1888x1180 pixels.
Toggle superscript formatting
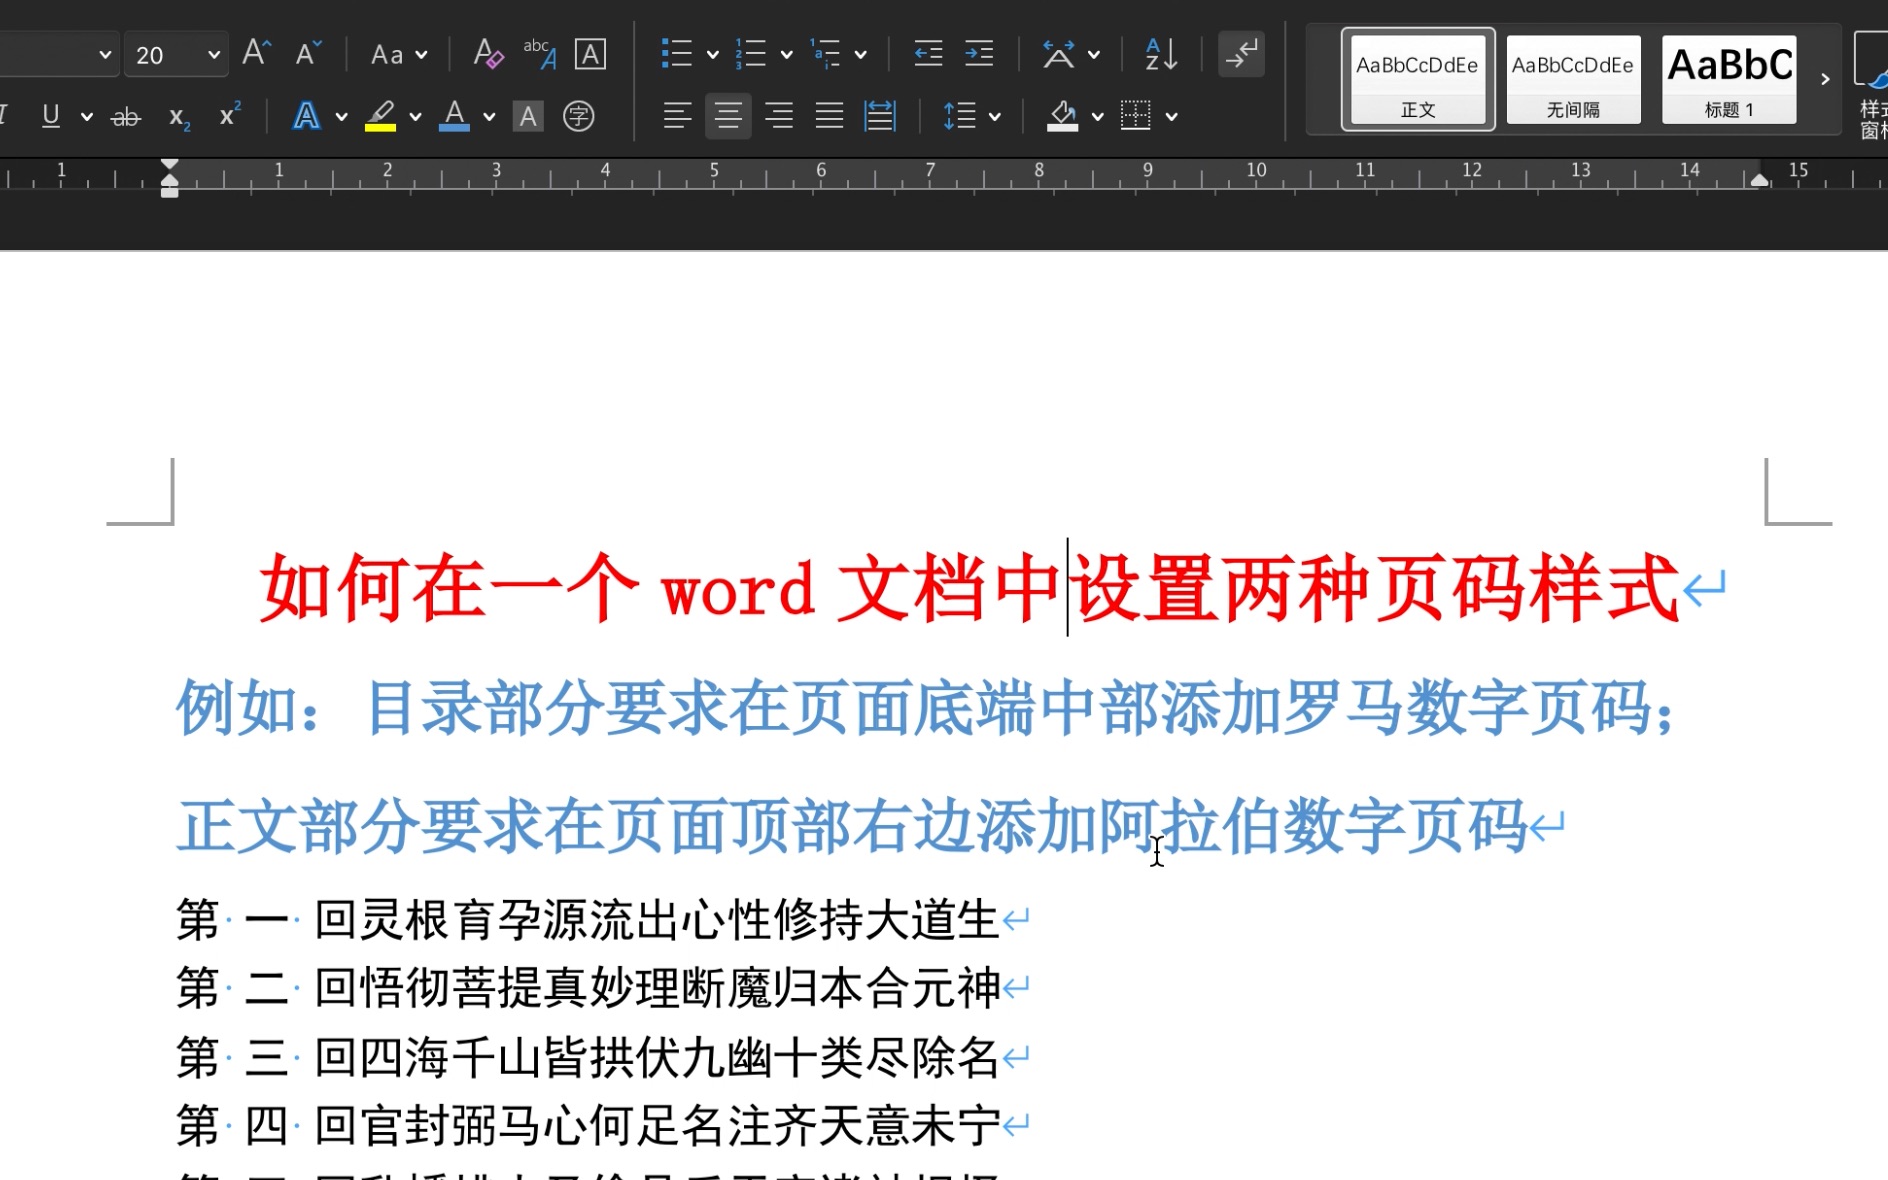point(230,115)
